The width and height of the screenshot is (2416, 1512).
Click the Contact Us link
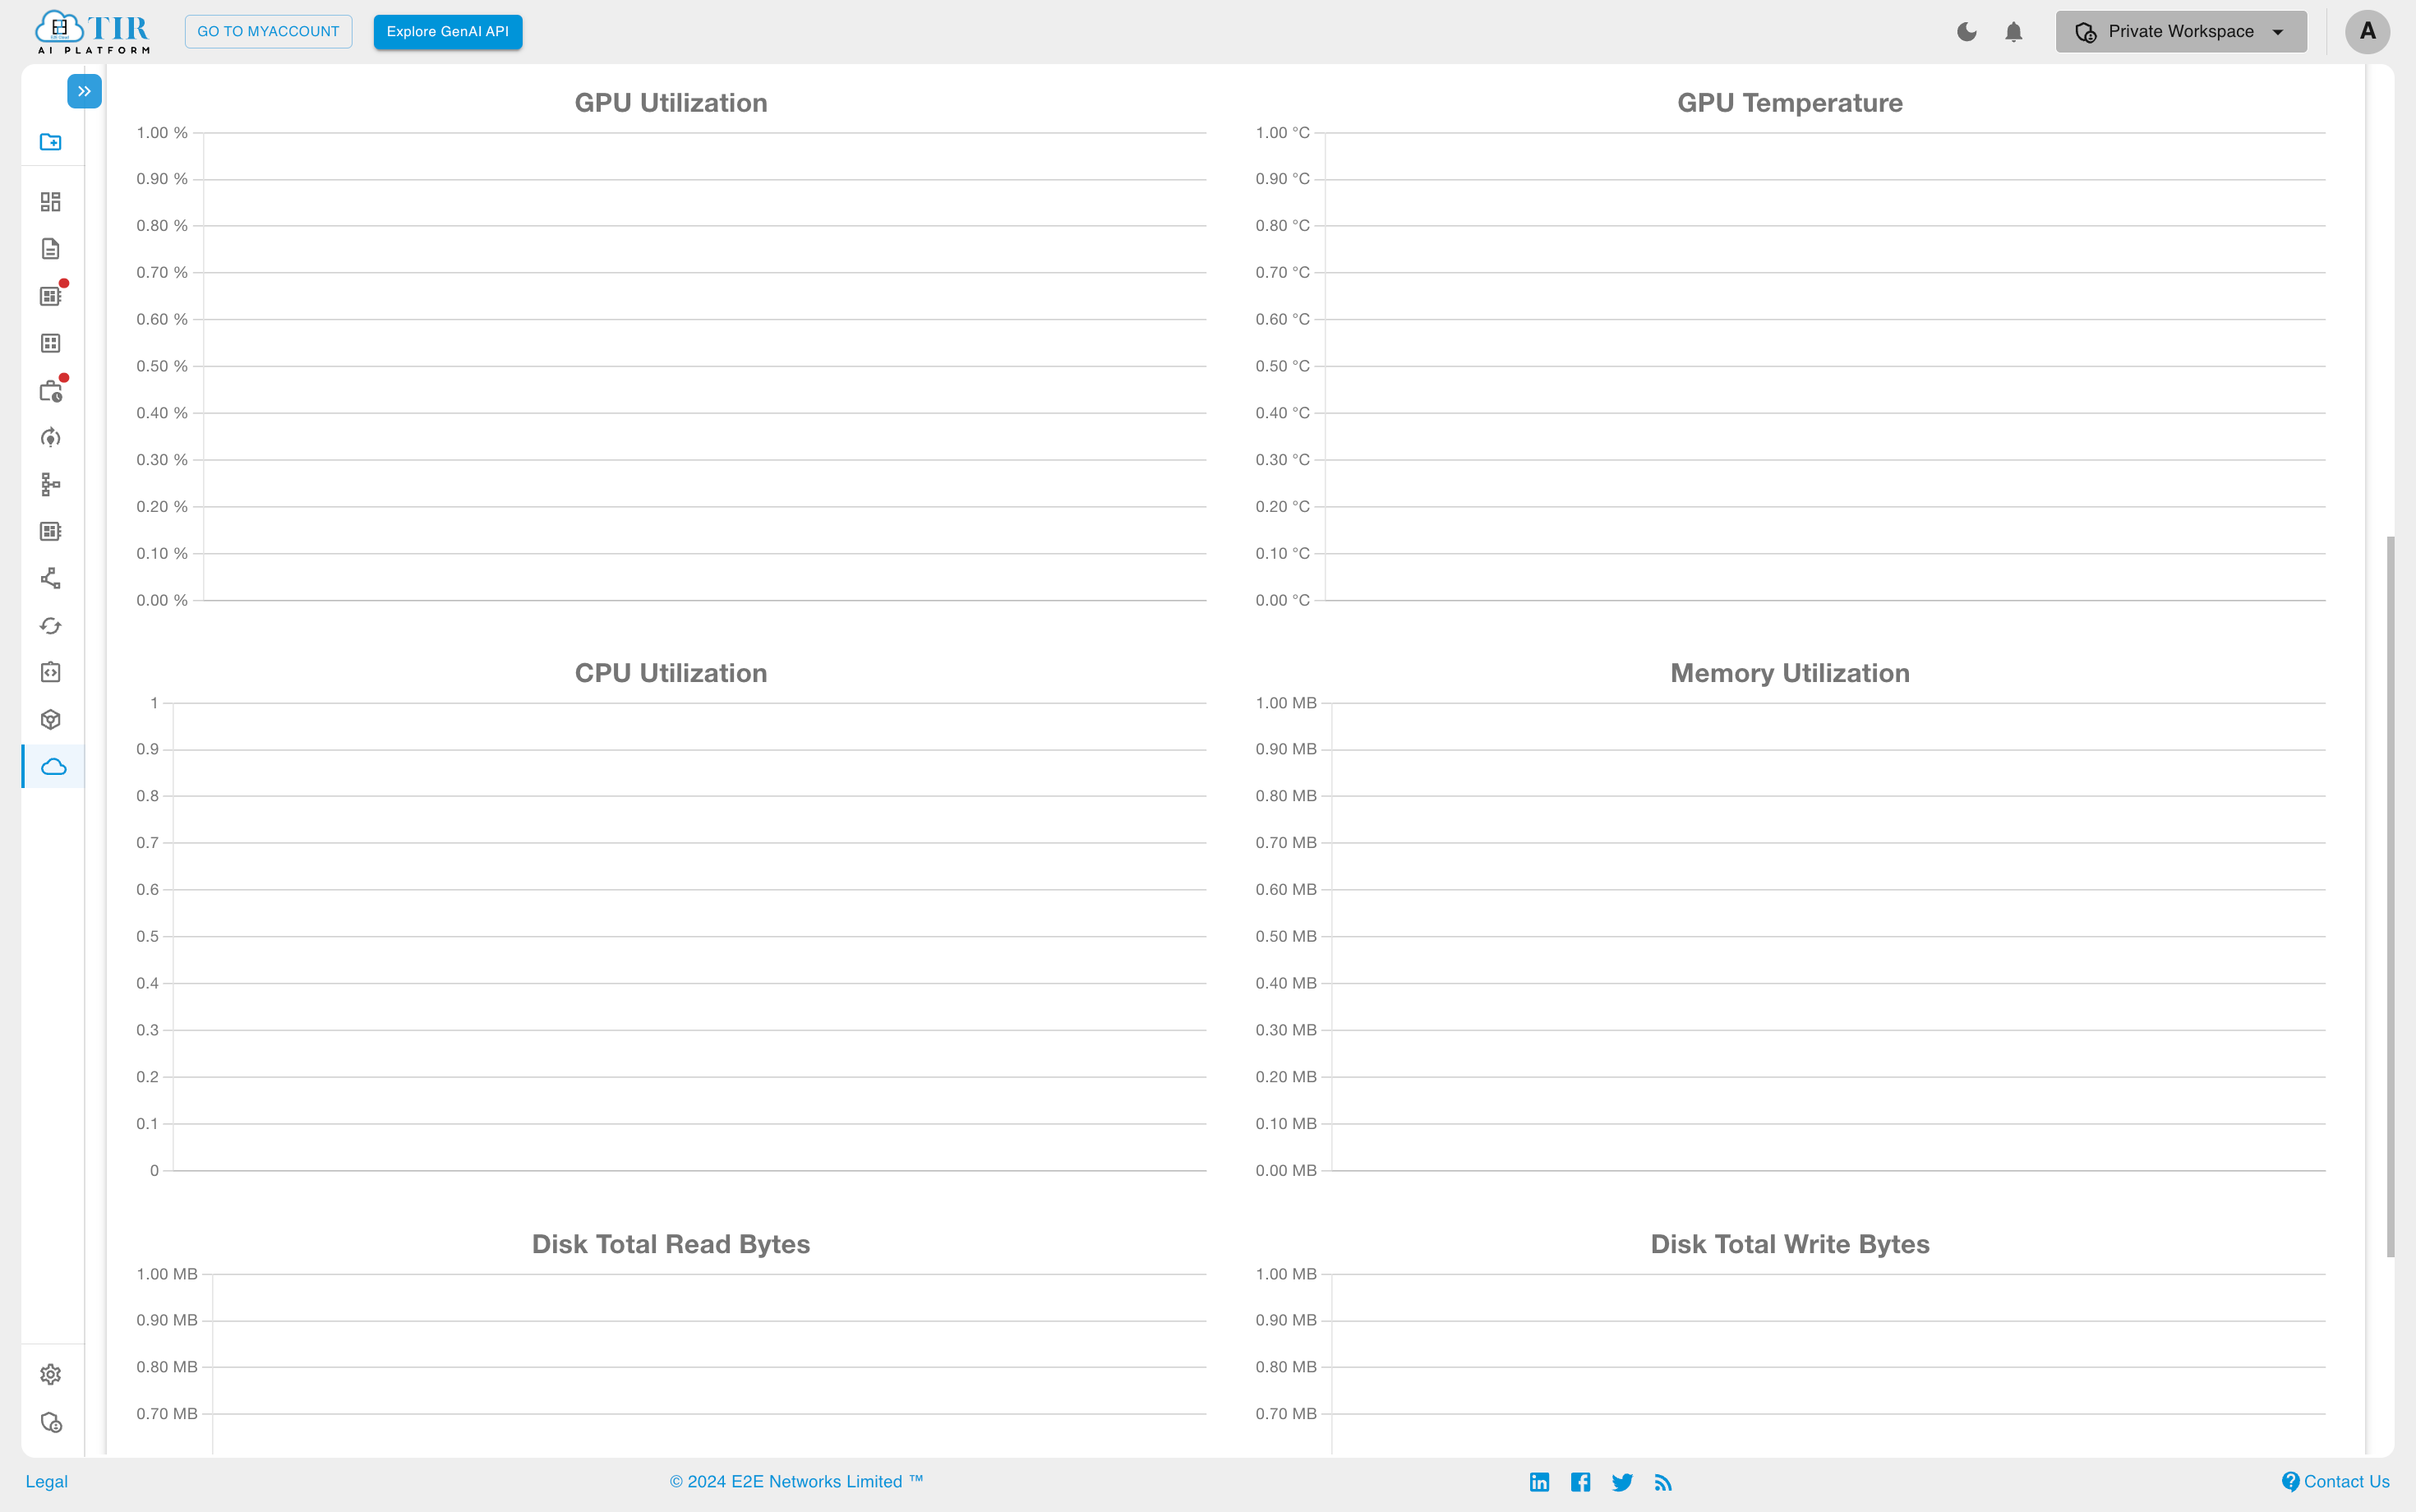pos(2335,1482)
